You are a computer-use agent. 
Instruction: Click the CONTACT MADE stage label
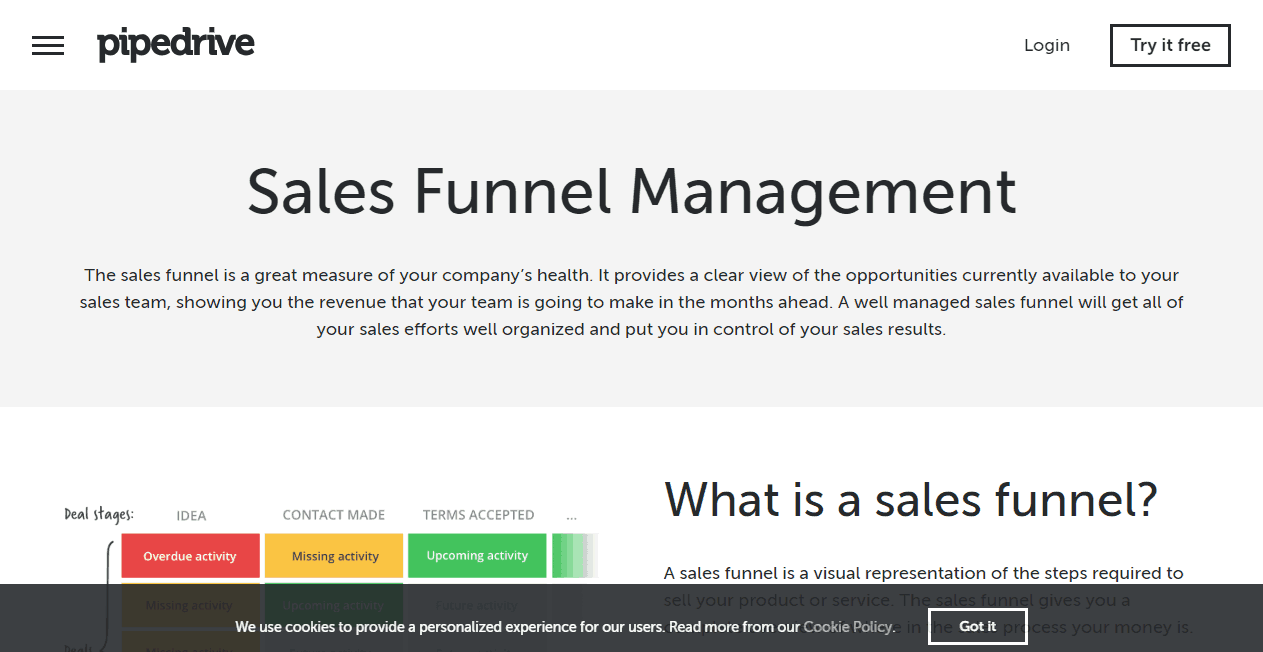pos(334,515)
